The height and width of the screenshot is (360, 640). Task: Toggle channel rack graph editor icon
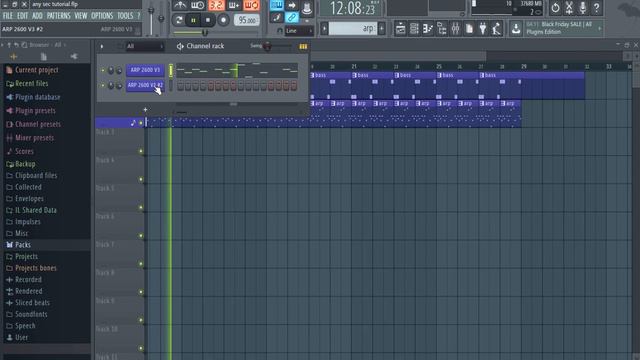click(x=303, y=47)
